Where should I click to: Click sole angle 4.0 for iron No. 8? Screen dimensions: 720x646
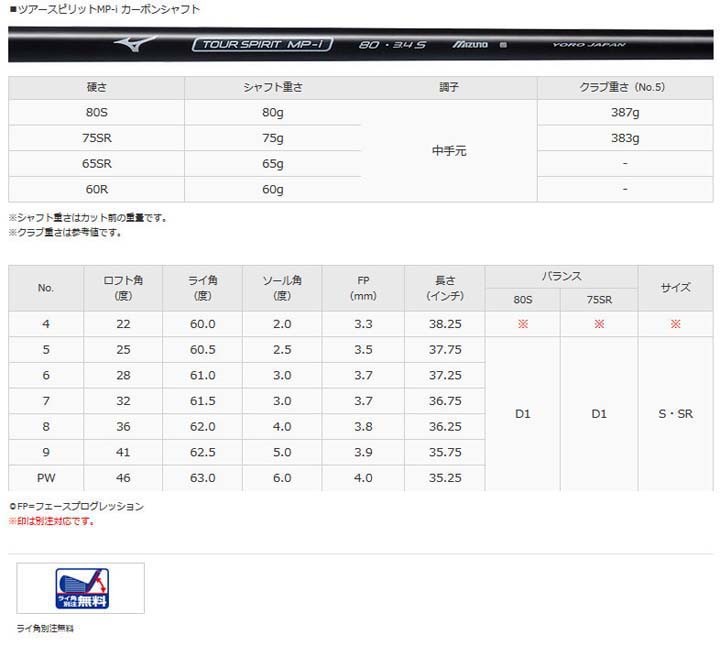point(282,427)
